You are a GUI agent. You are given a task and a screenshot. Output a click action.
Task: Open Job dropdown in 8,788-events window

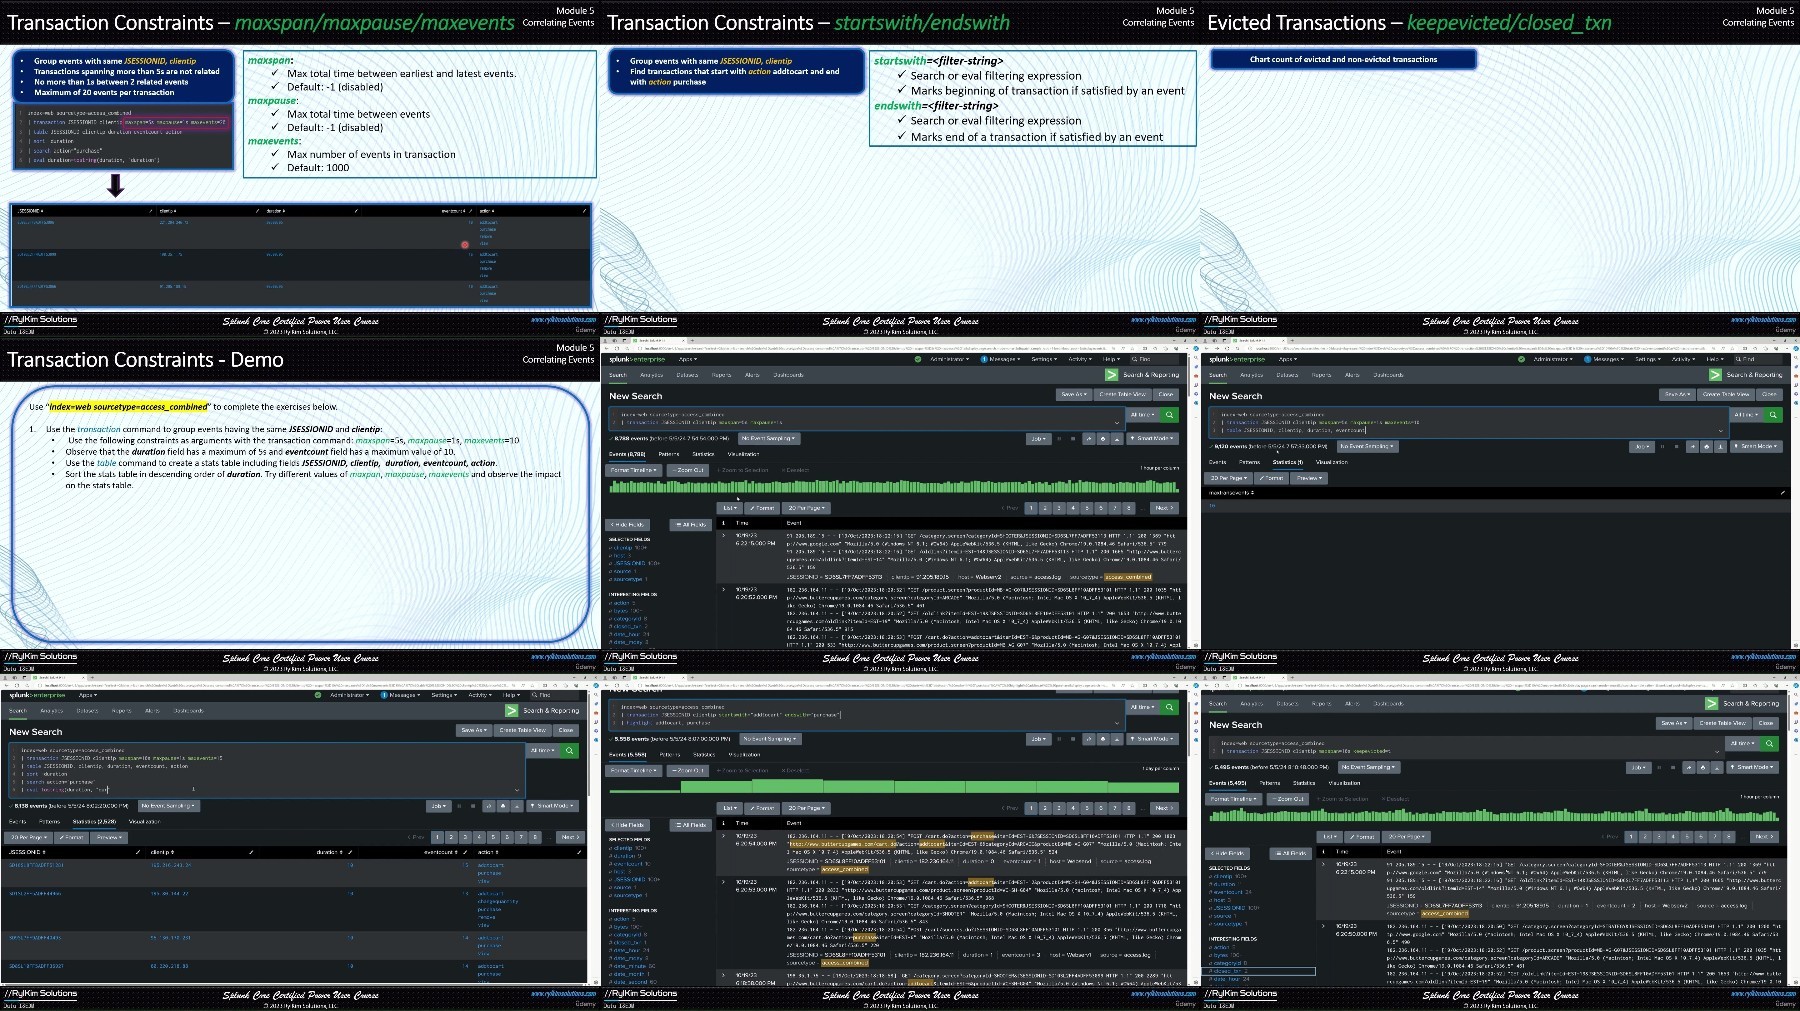[x=1037, y=438]
